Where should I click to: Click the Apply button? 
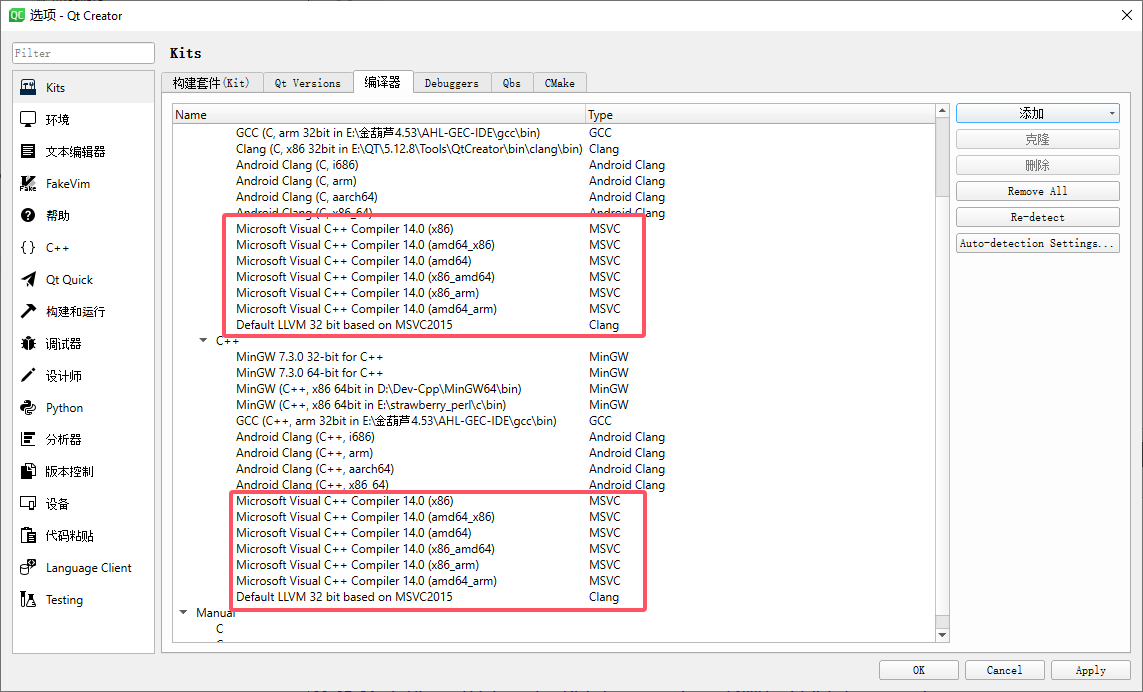[x=1090, y=670]
